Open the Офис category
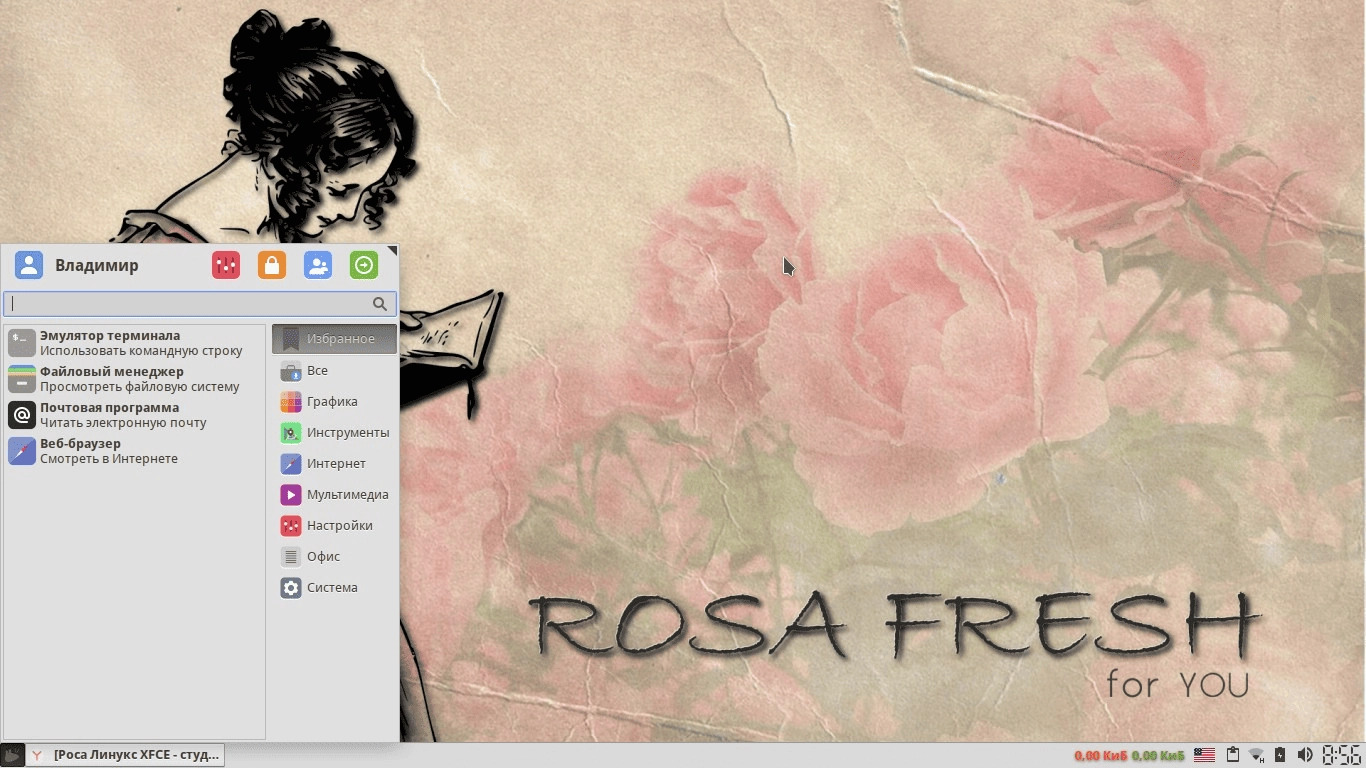Viewport: 1366px width, 768px height. click(334, 556)
